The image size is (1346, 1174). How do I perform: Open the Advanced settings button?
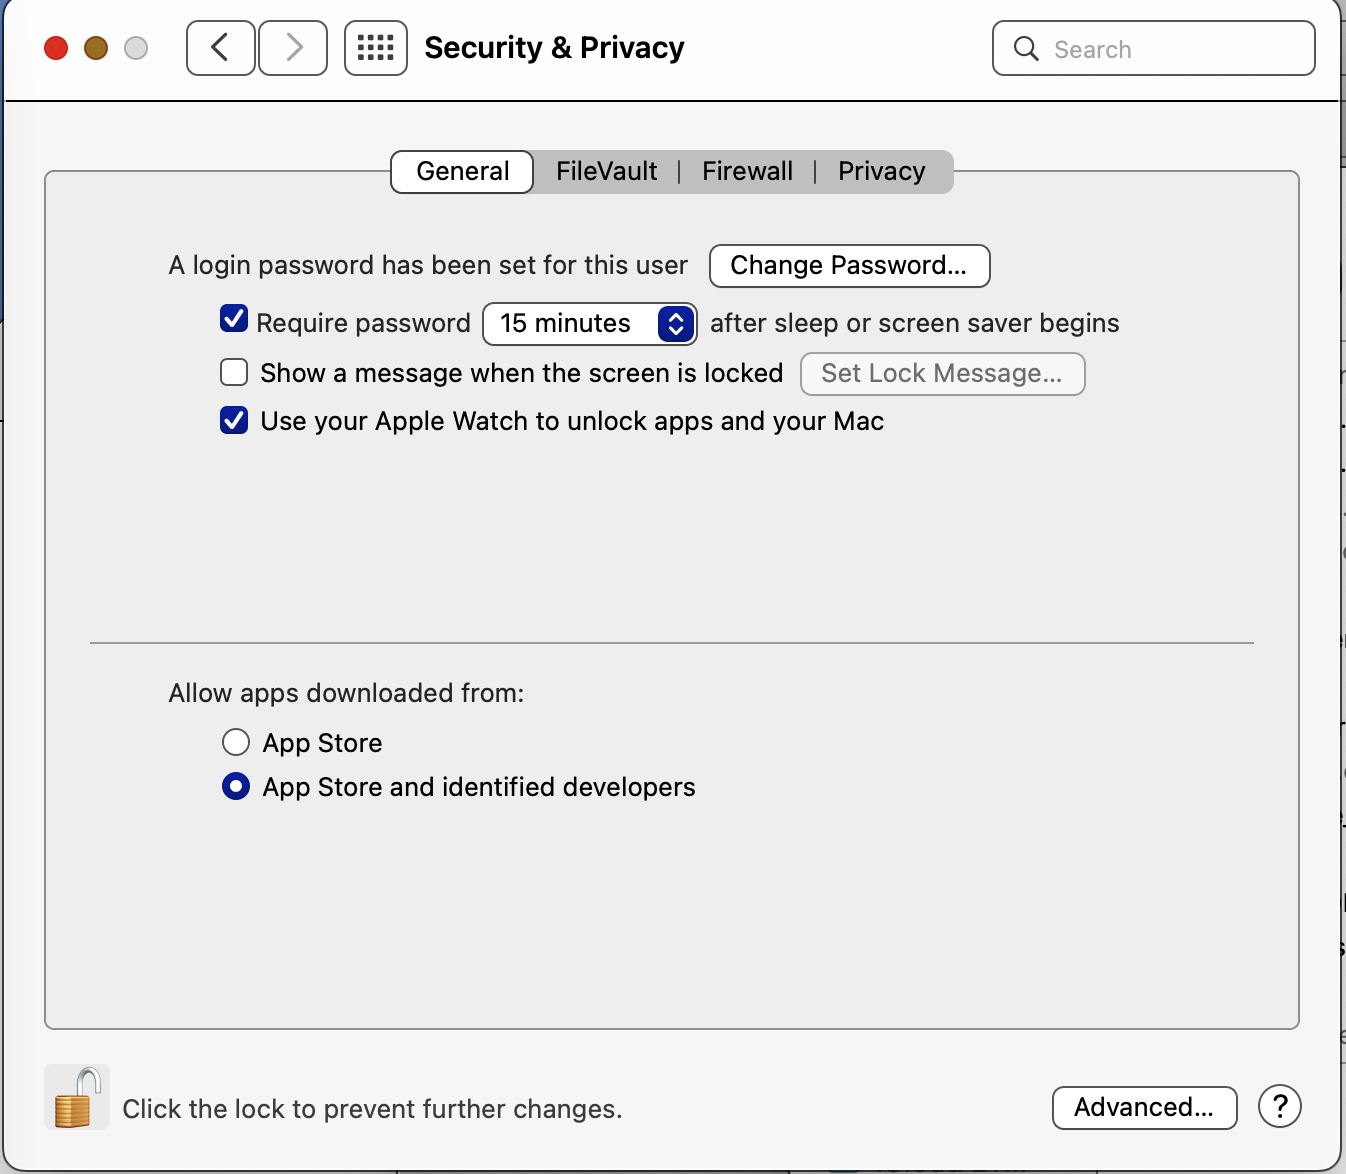pyautogui.click(x=1144, y=1107)
